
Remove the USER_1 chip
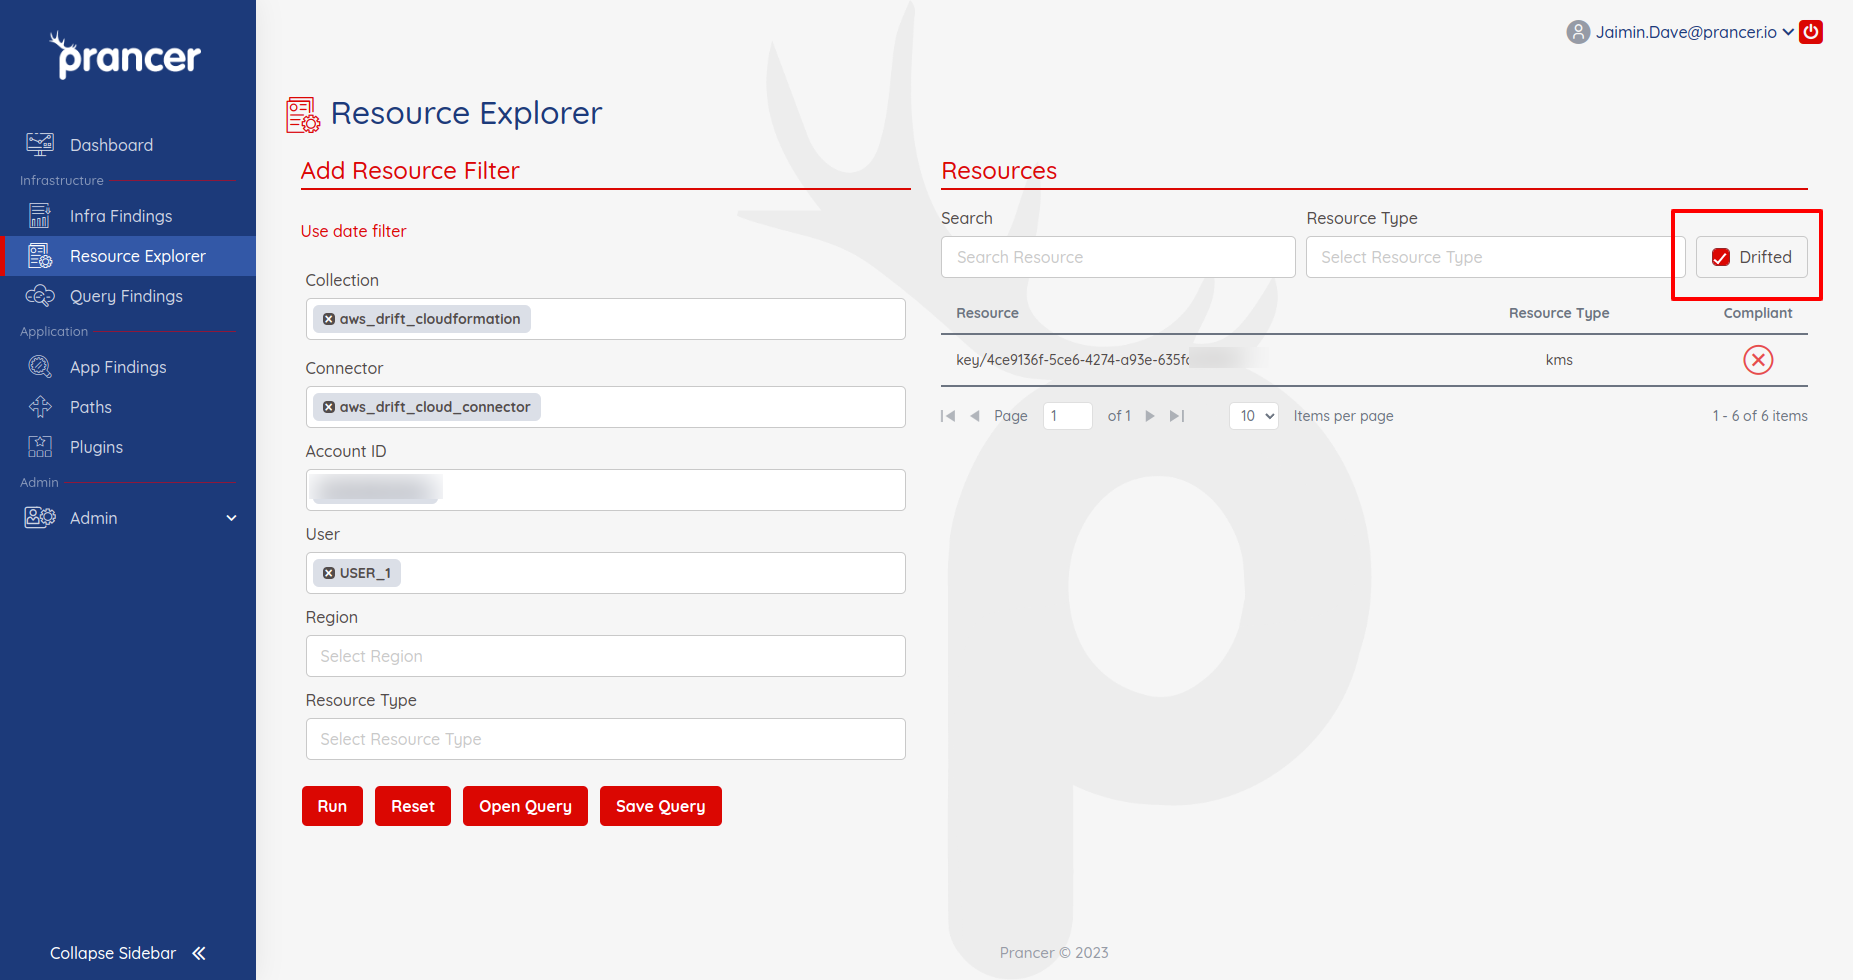click(329, 573)
